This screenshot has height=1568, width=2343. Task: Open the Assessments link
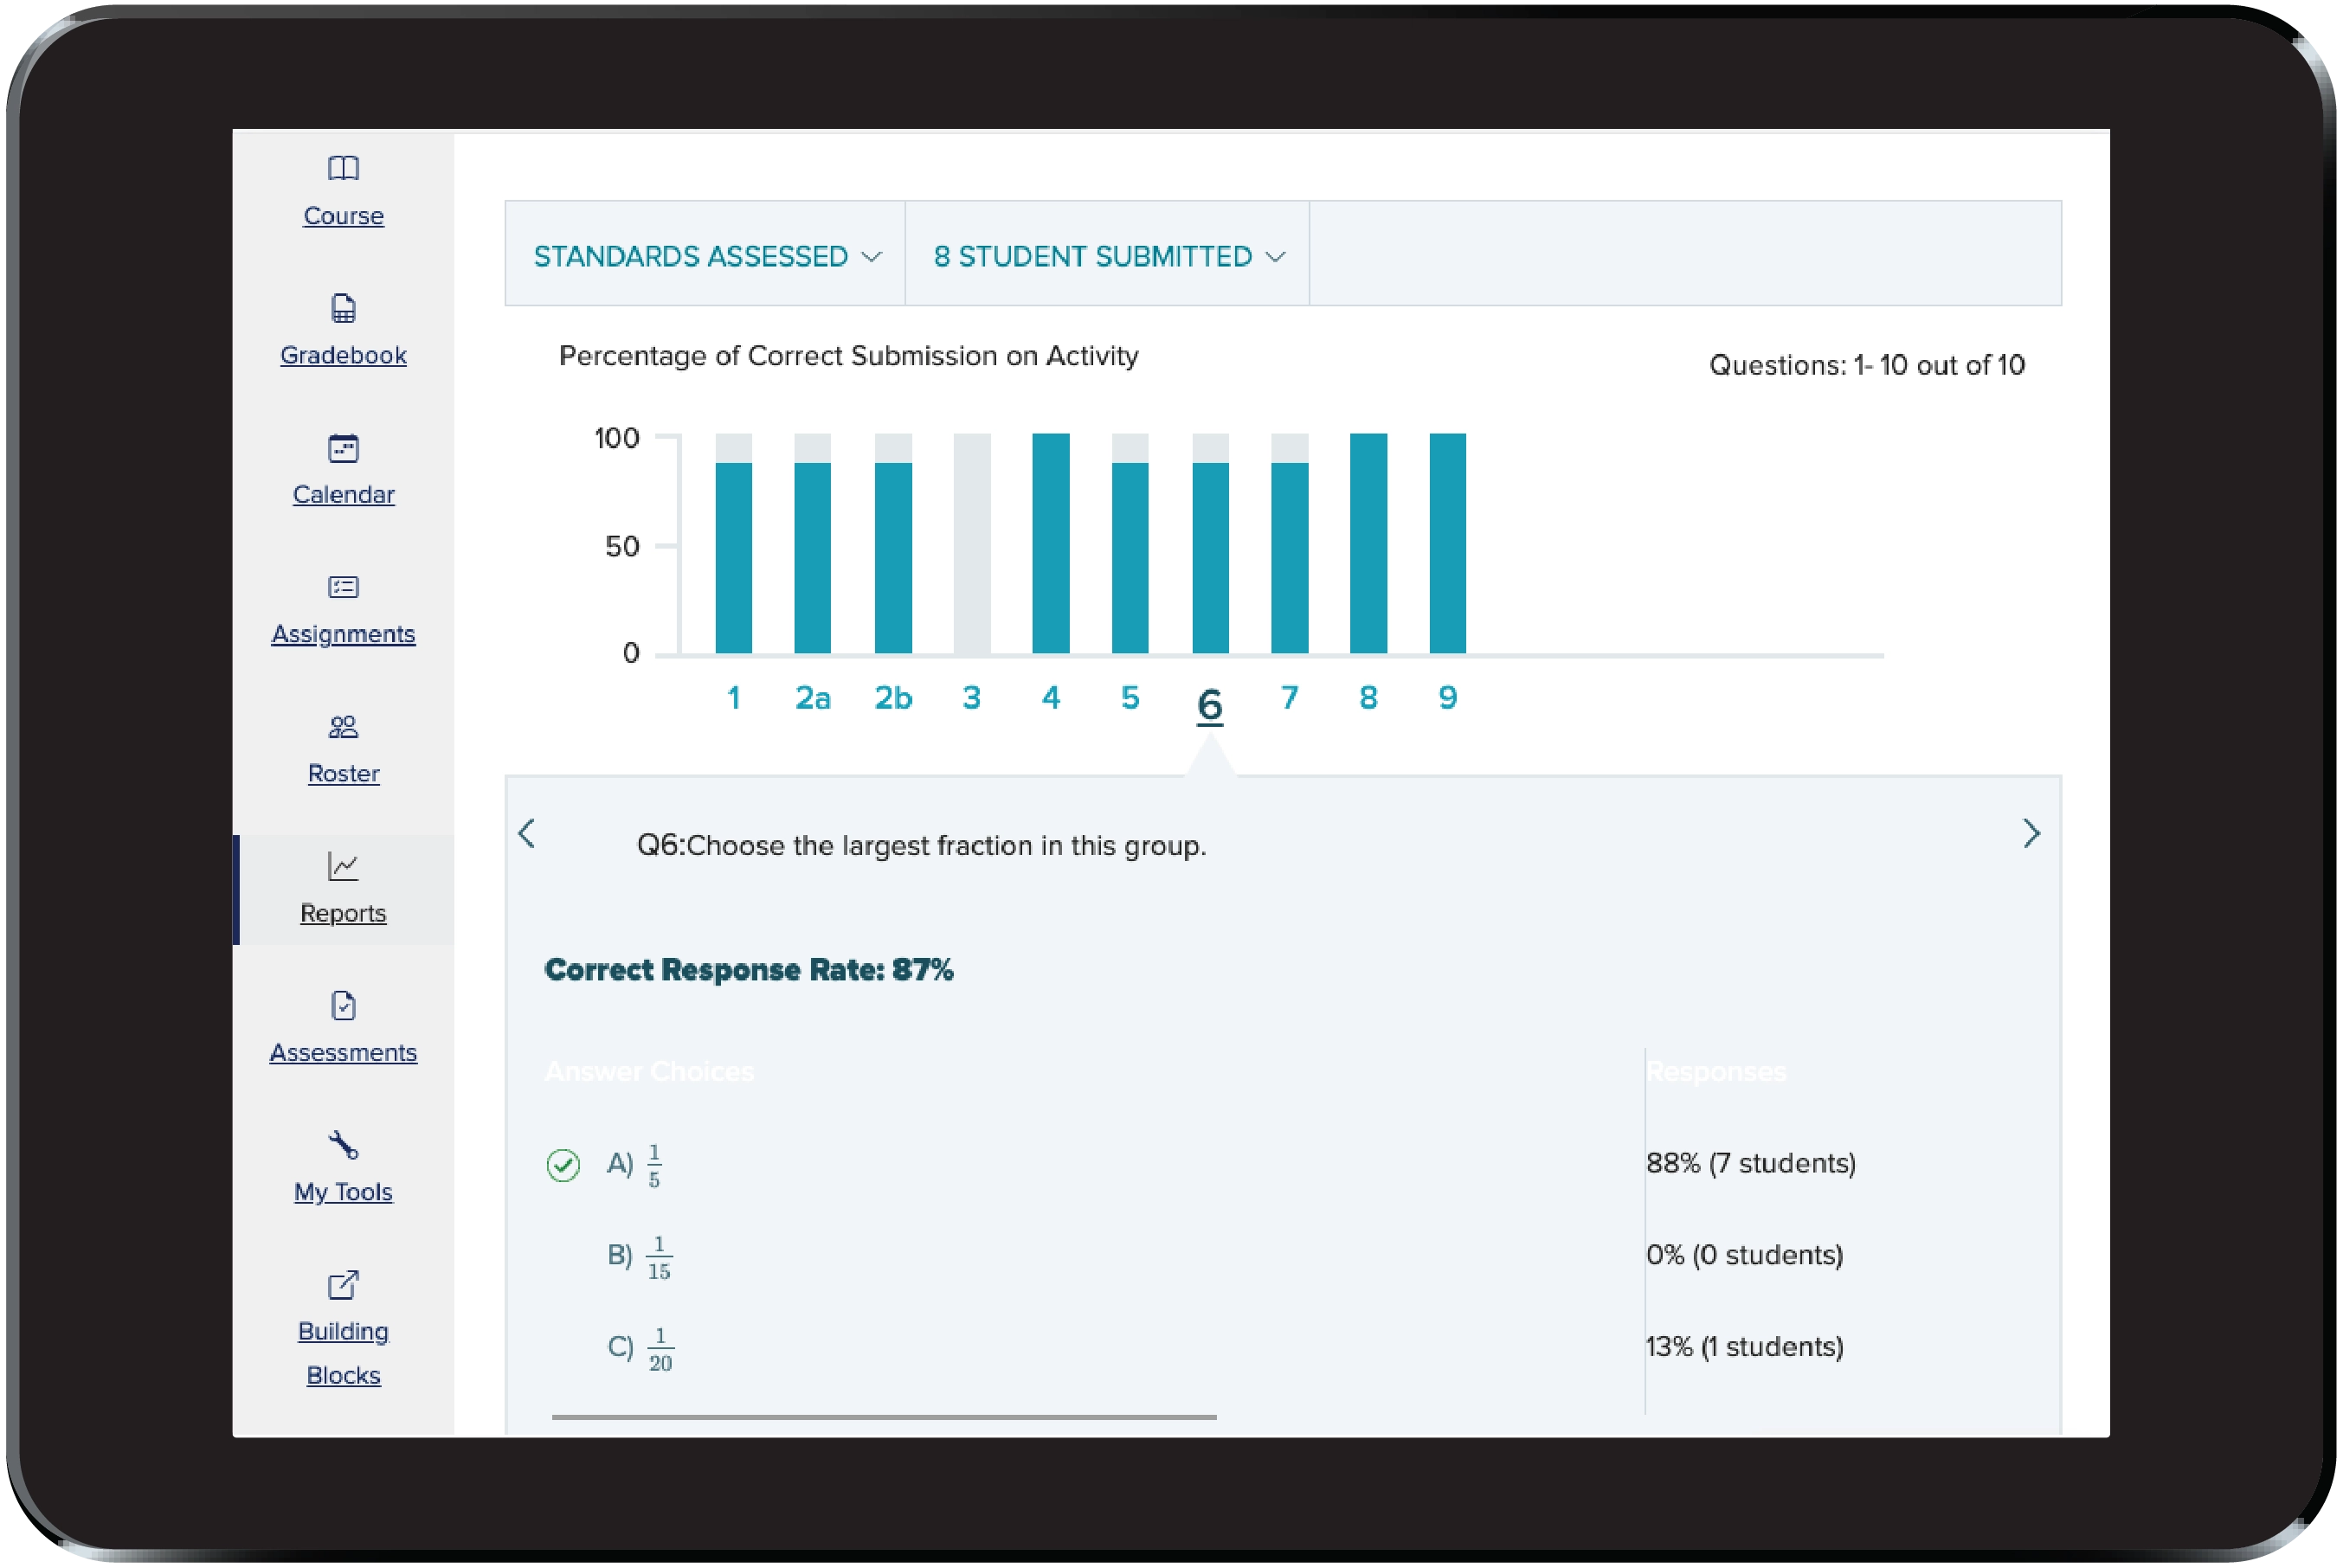(343, 1053)
